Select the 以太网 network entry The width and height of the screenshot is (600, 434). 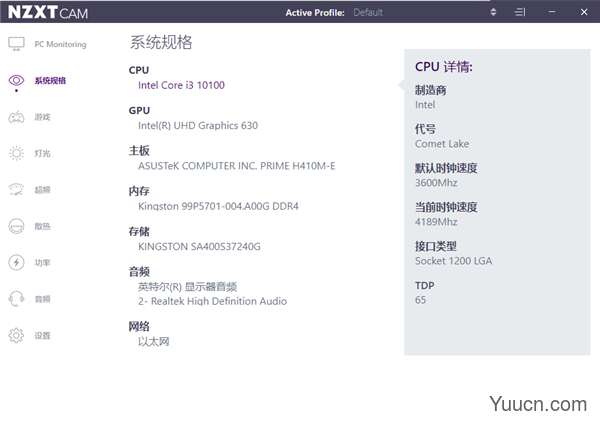tap(153, 341)
